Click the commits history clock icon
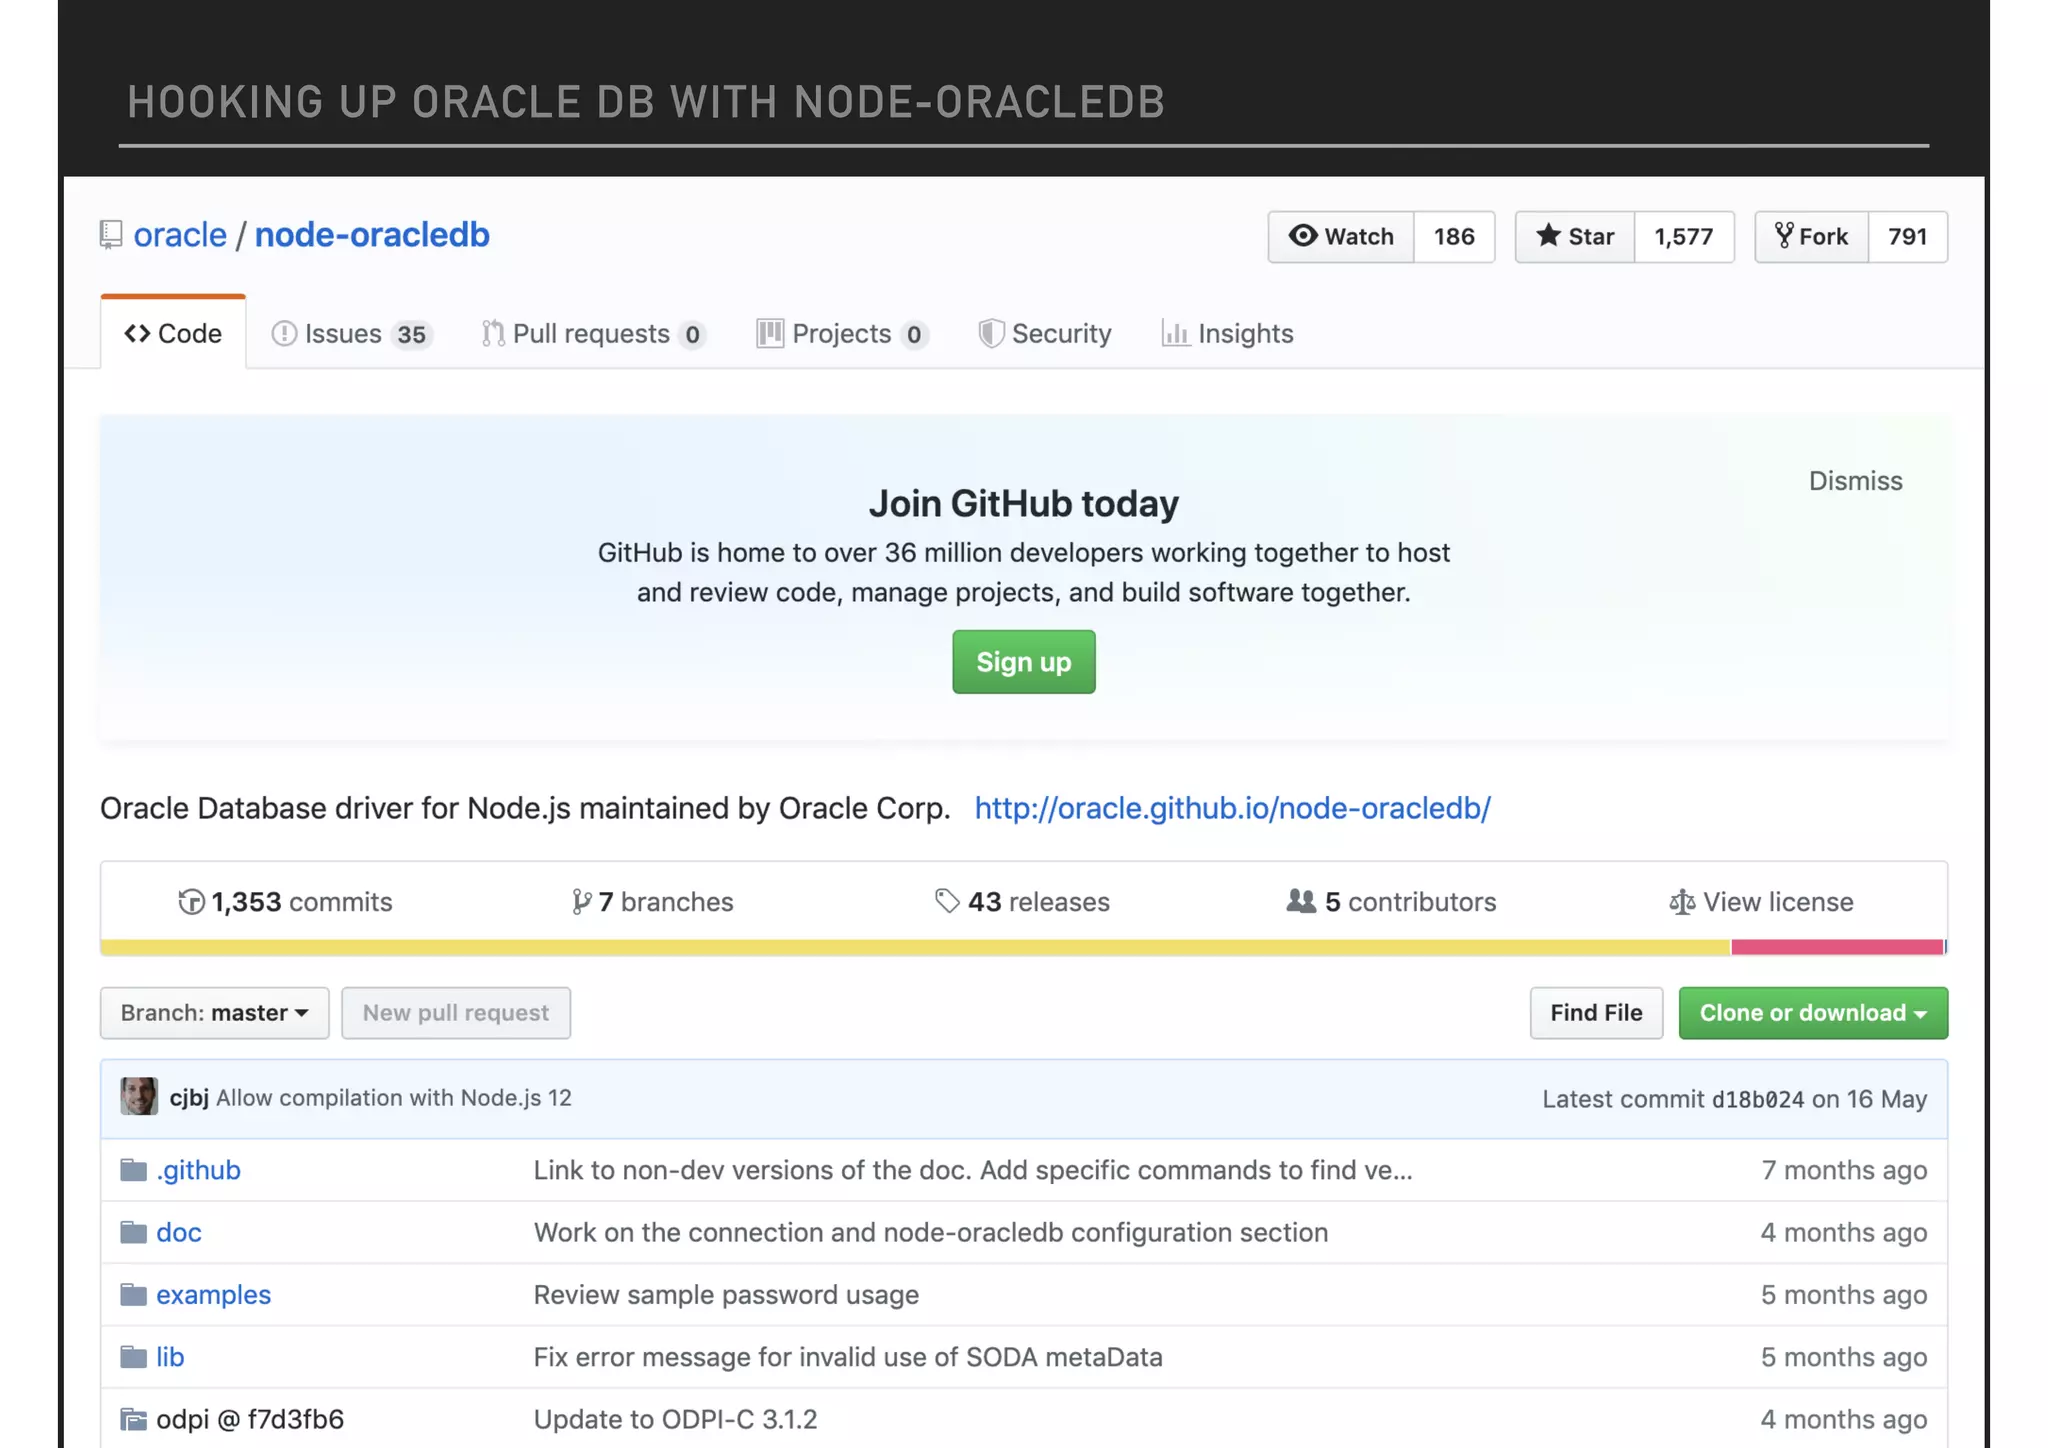 (191, 902)
